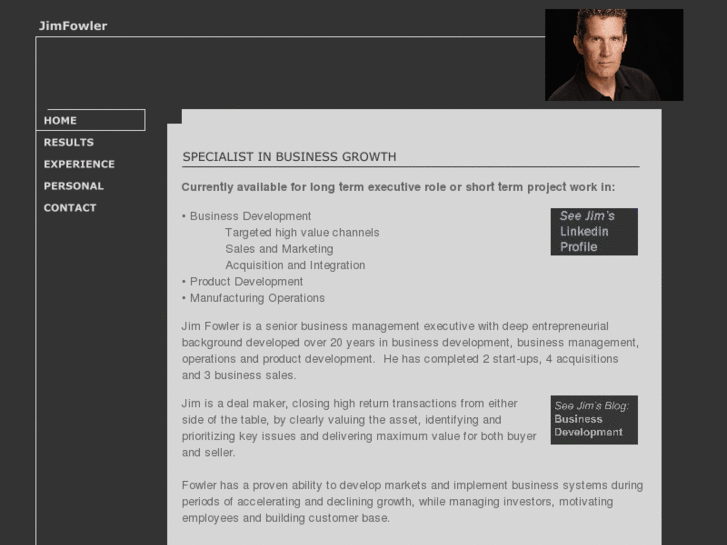Open the RESULTS navigation item

pyautogui.click(x=69, y=142)
